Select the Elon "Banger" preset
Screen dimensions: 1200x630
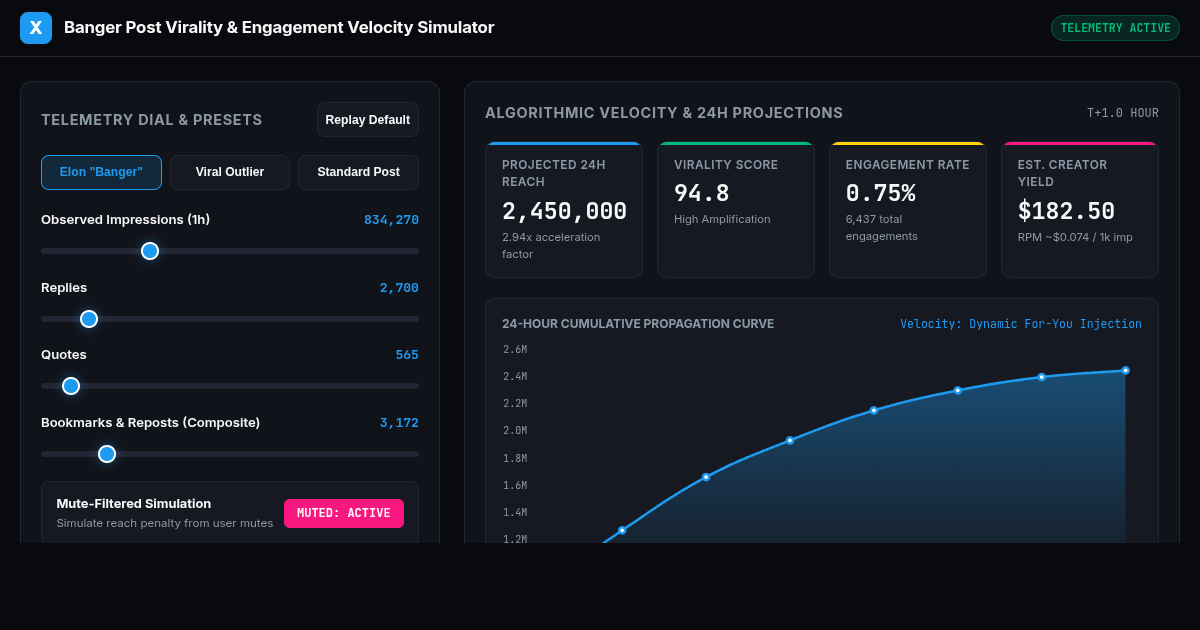[101, 172]
